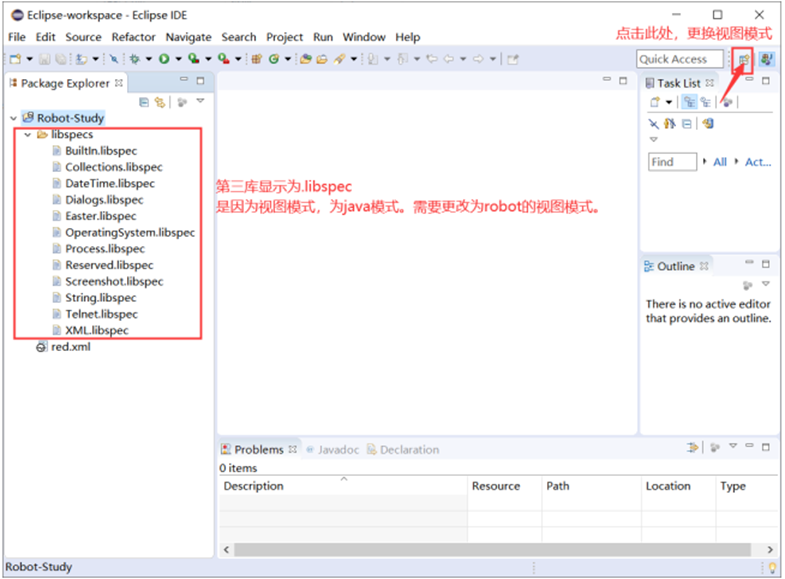Click the New Java Package icon
Screen dimensions: 785x579
(x=256, y=59)
